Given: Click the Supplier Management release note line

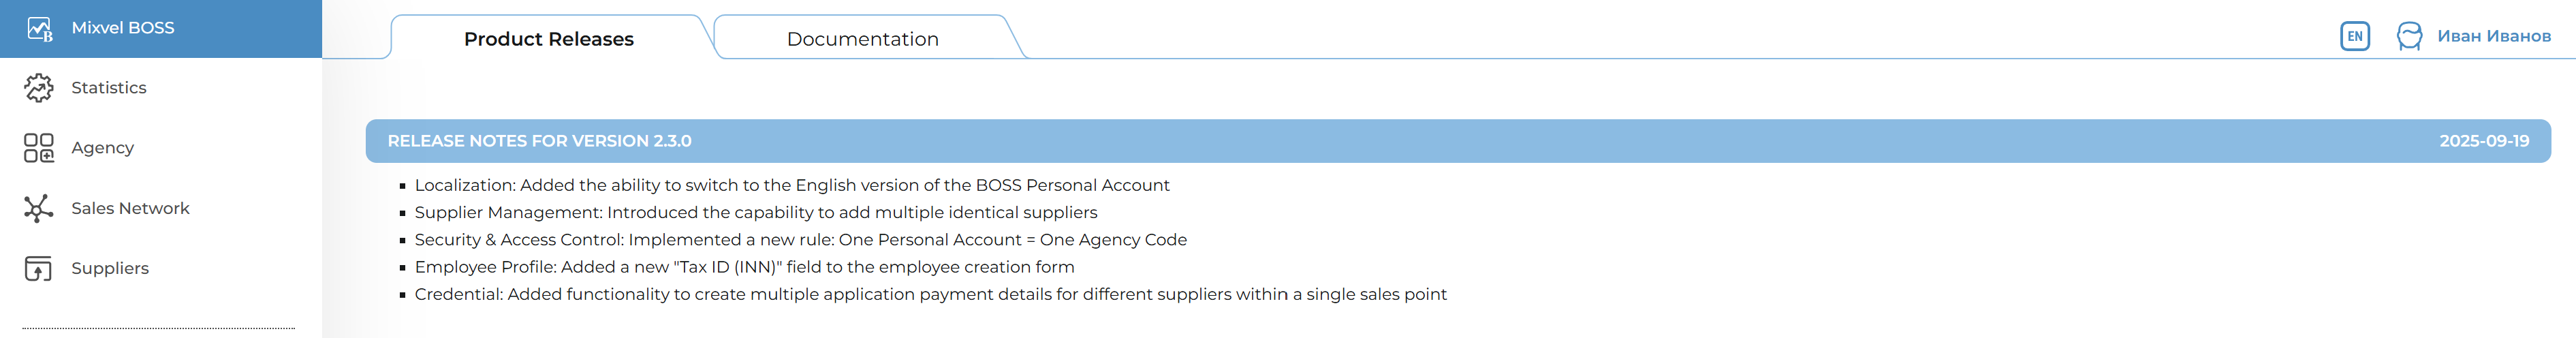Looking at the screenshot, I should click(x=755, y=212).
